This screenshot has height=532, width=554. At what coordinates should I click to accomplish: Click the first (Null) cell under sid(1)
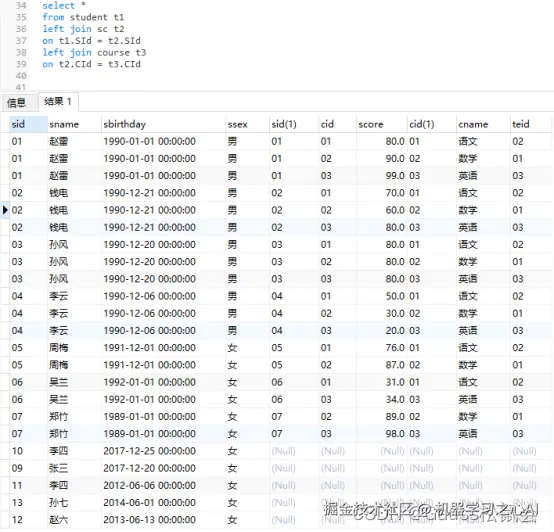coord(294,451)
